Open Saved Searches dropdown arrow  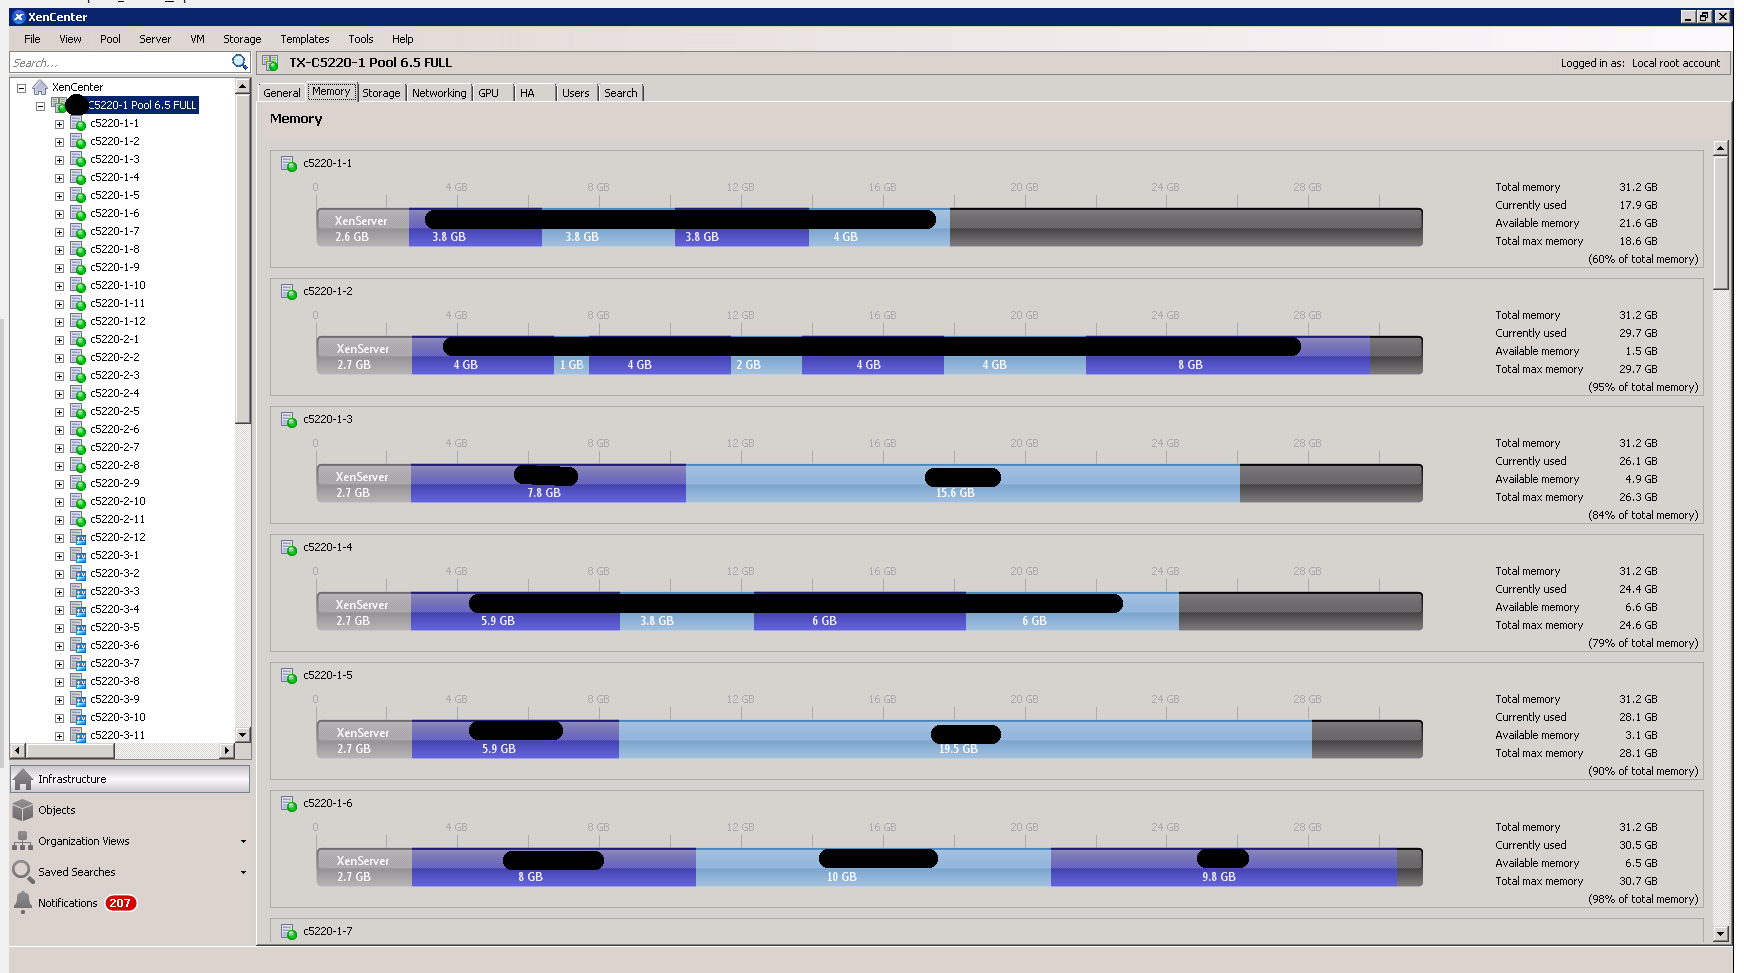click(x=243, y=873)
